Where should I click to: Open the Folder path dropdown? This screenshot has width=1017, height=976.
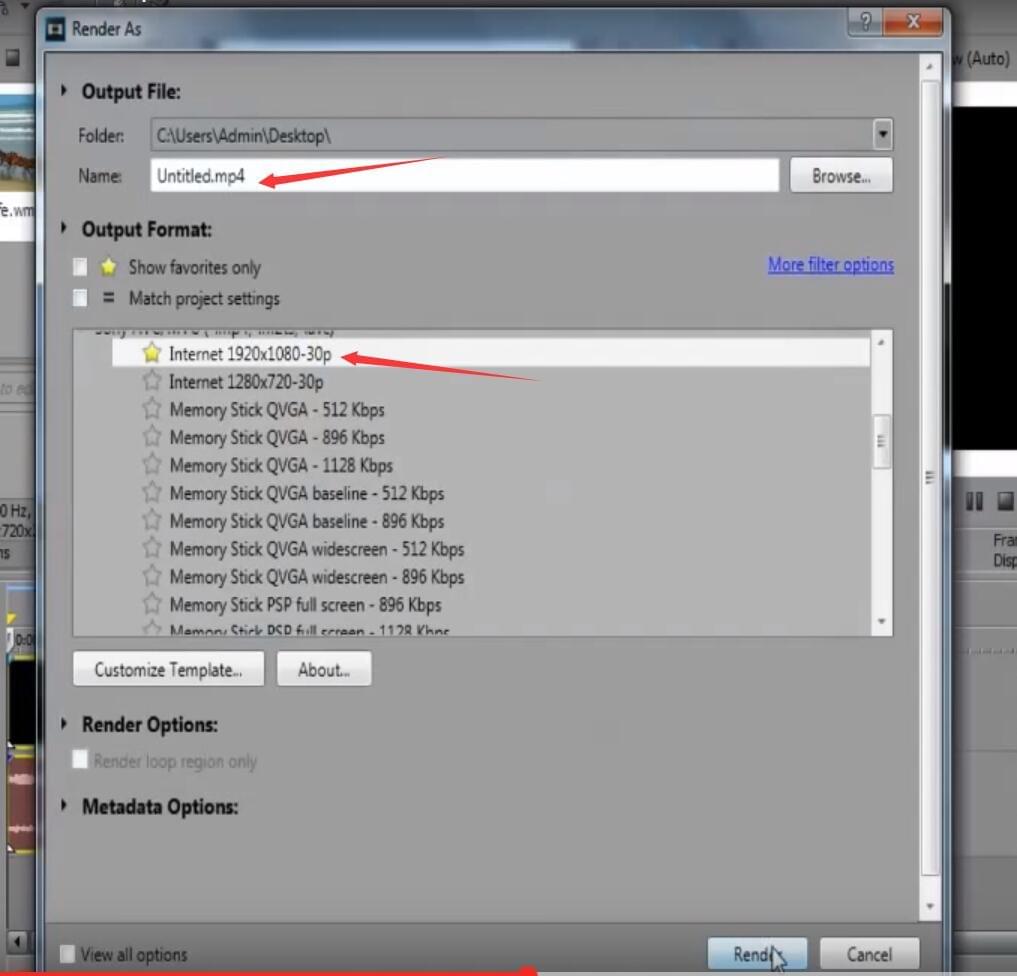pyautogui.click(x=882, y=135)
